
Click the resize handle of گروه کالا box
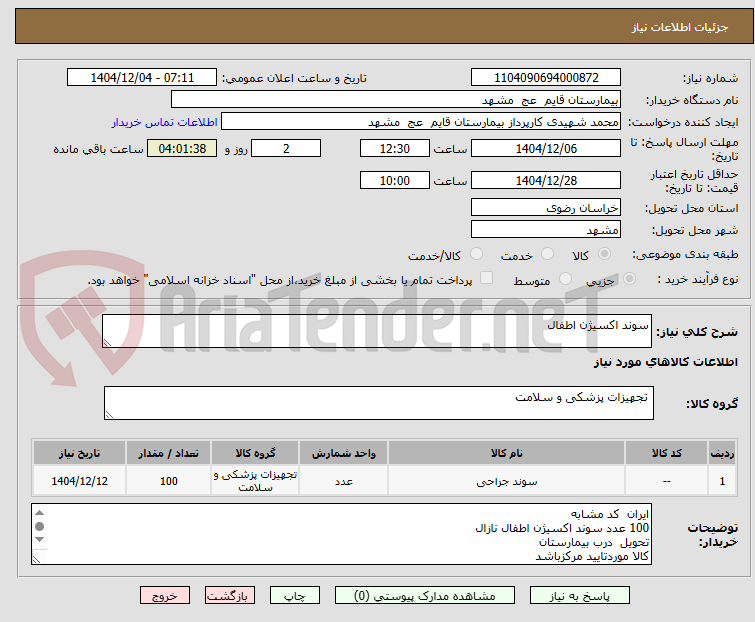(x=109, y=415)
